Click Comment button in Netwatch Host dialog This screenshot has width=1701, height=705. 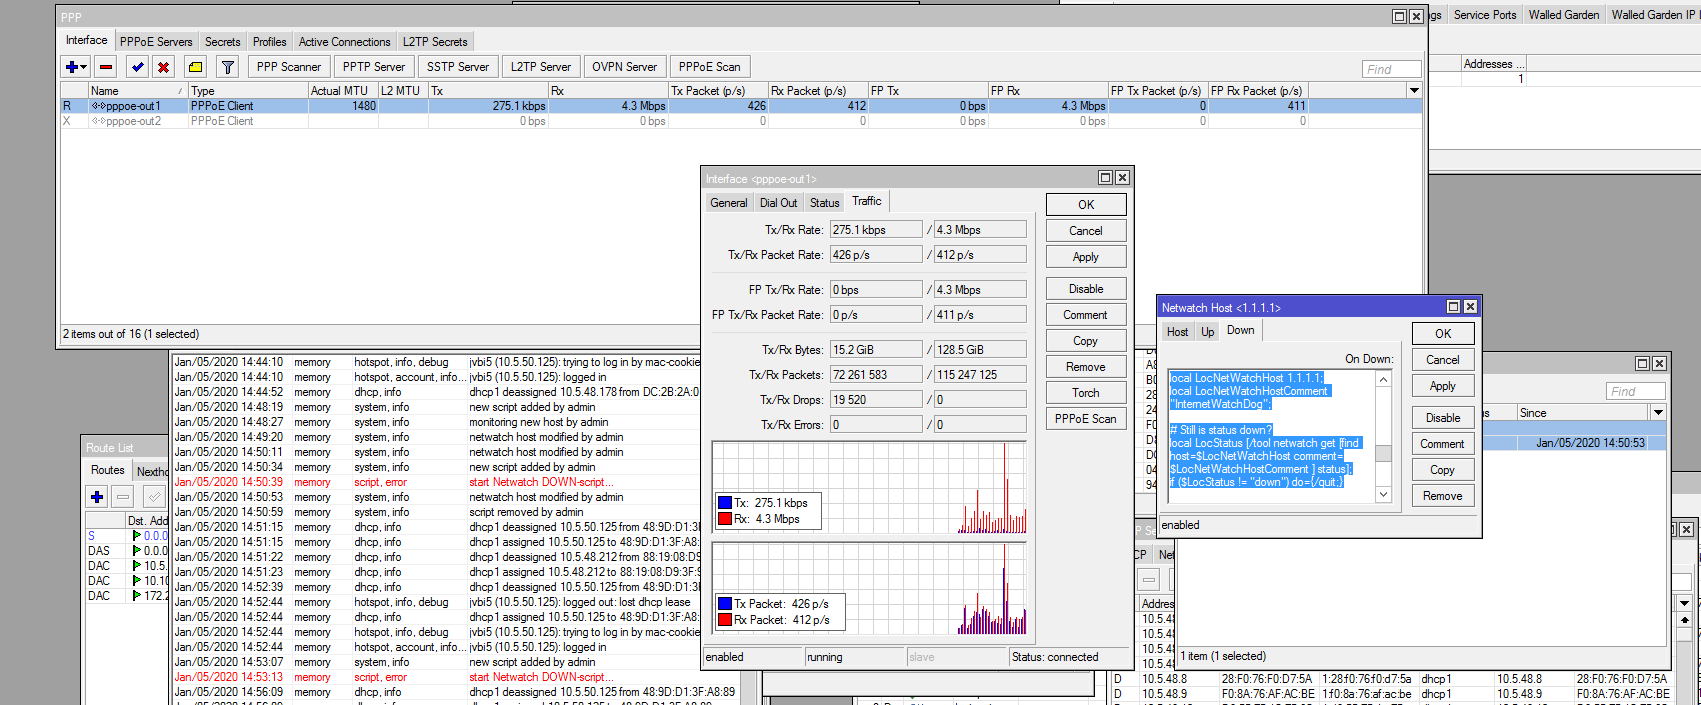click(x=1443, y=444)
